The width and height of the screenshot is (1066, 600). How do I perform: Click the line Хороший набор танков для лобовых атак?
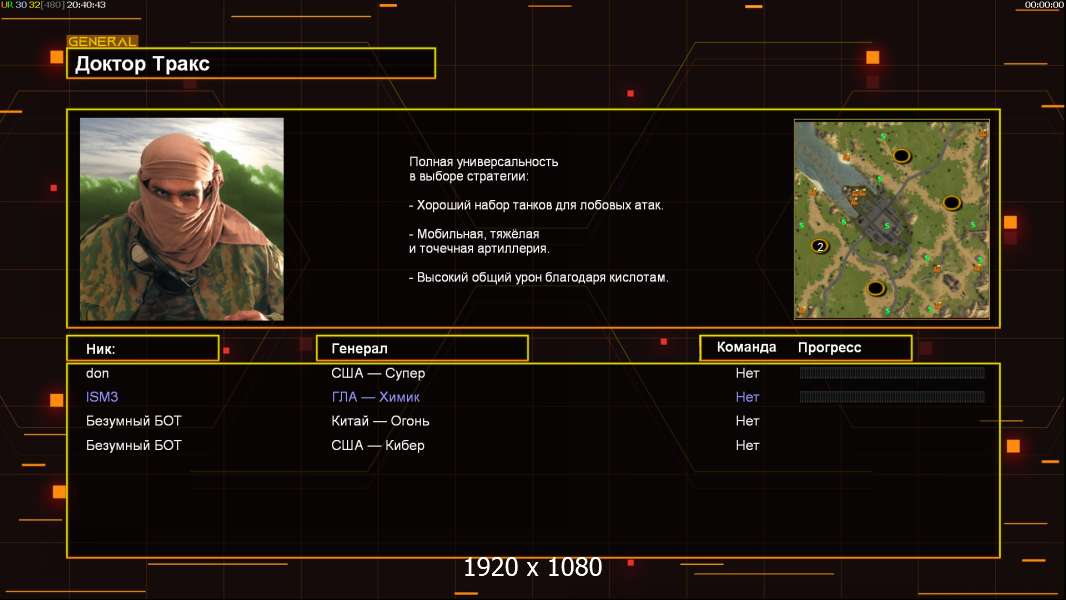coord(536,205)
